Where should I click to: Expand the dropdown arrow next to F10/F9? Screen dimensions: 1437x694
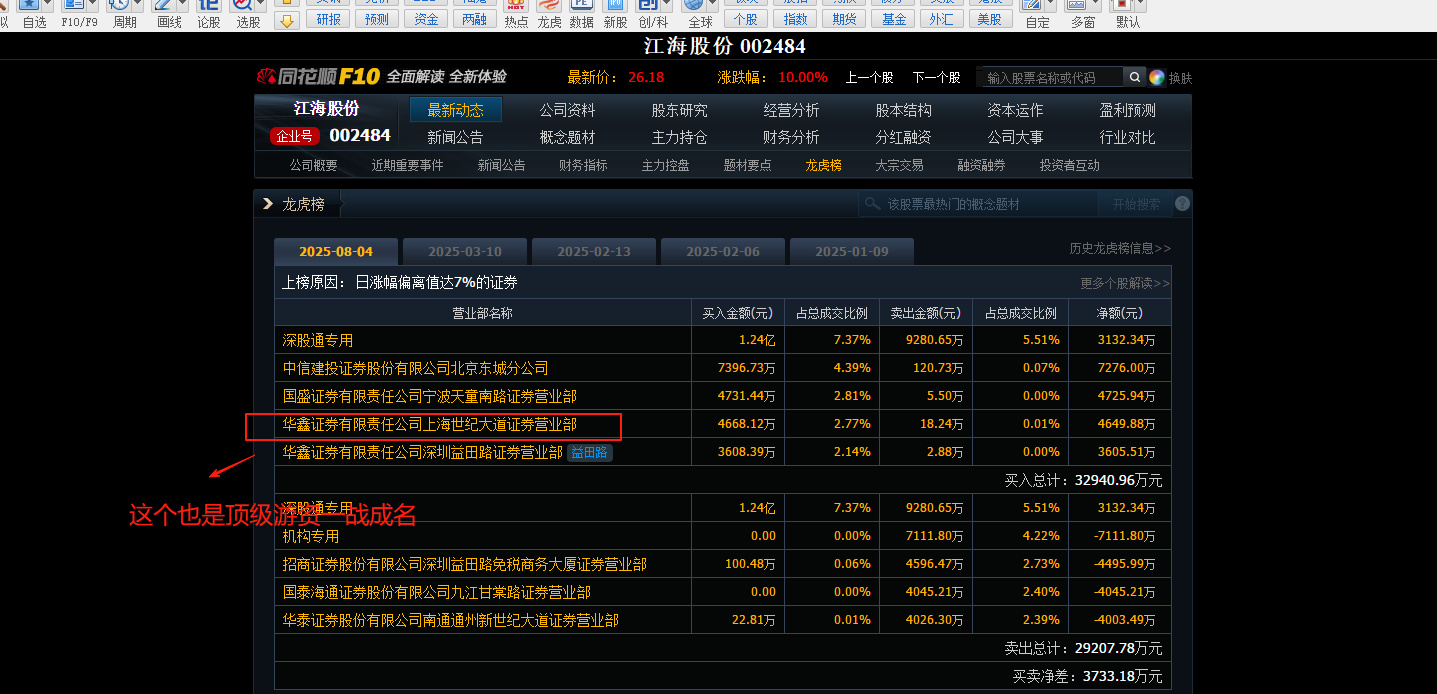(x=93, y=5)
